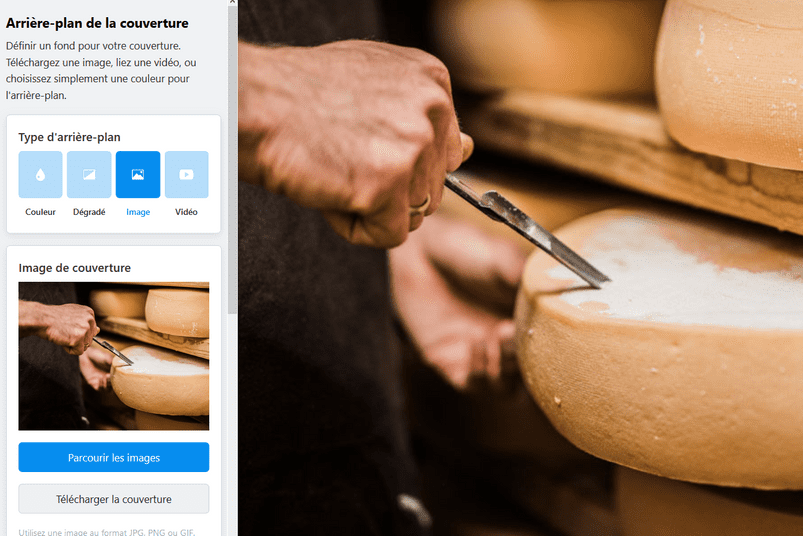The height and width of the screenshot is (536, 803).
Task: Click the background description paragraph text
Action: pos(101,71)
